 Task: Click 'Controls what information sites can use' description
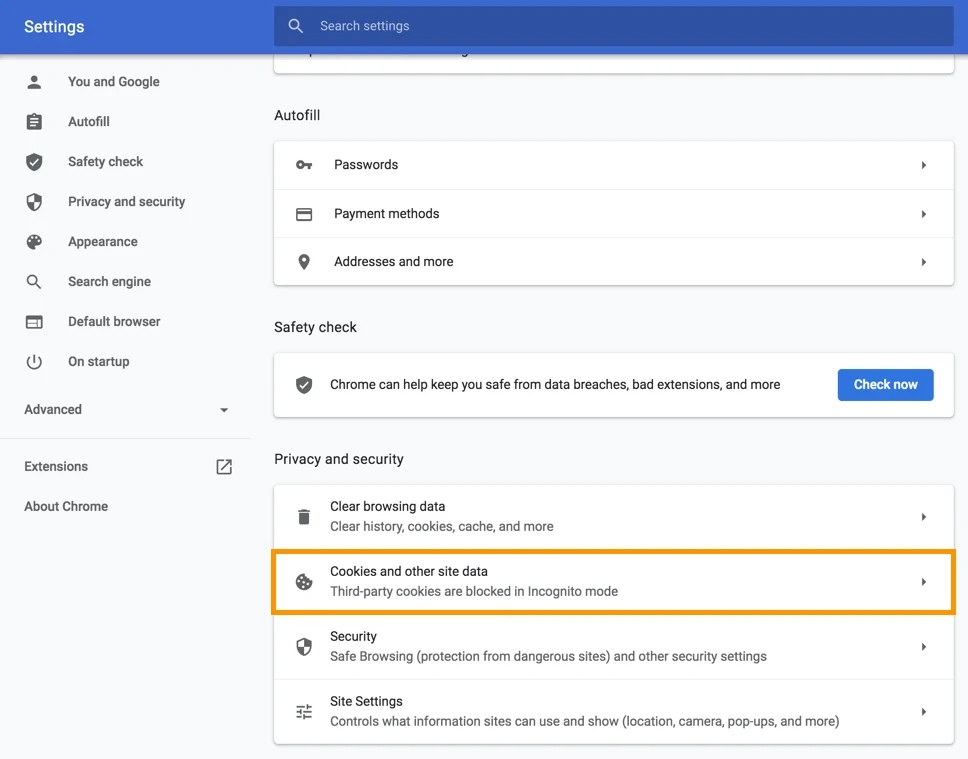585,721
